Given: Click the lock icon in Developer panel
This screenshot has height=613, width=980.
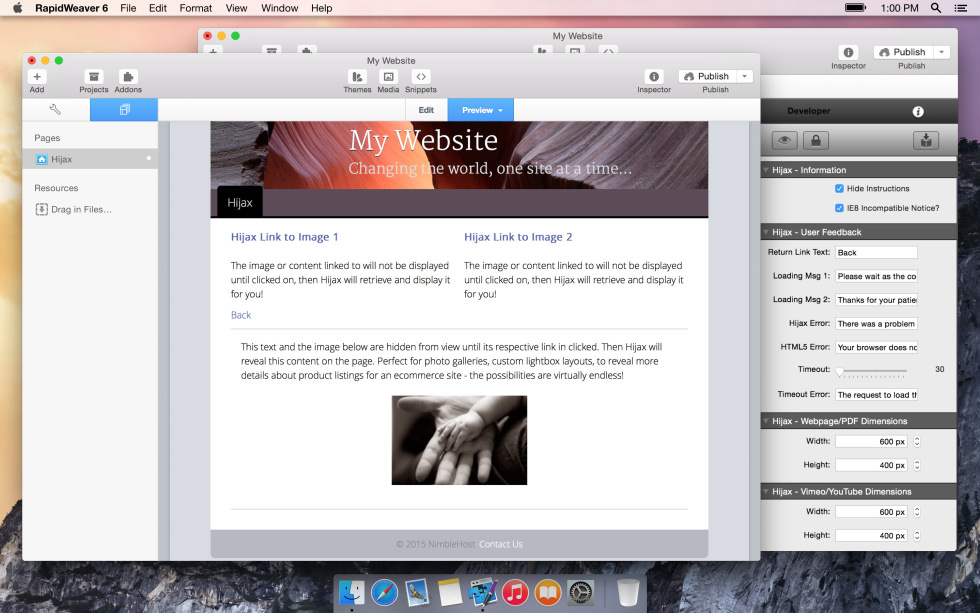Looking at the screenshot, I should click(x=816, y=141).
